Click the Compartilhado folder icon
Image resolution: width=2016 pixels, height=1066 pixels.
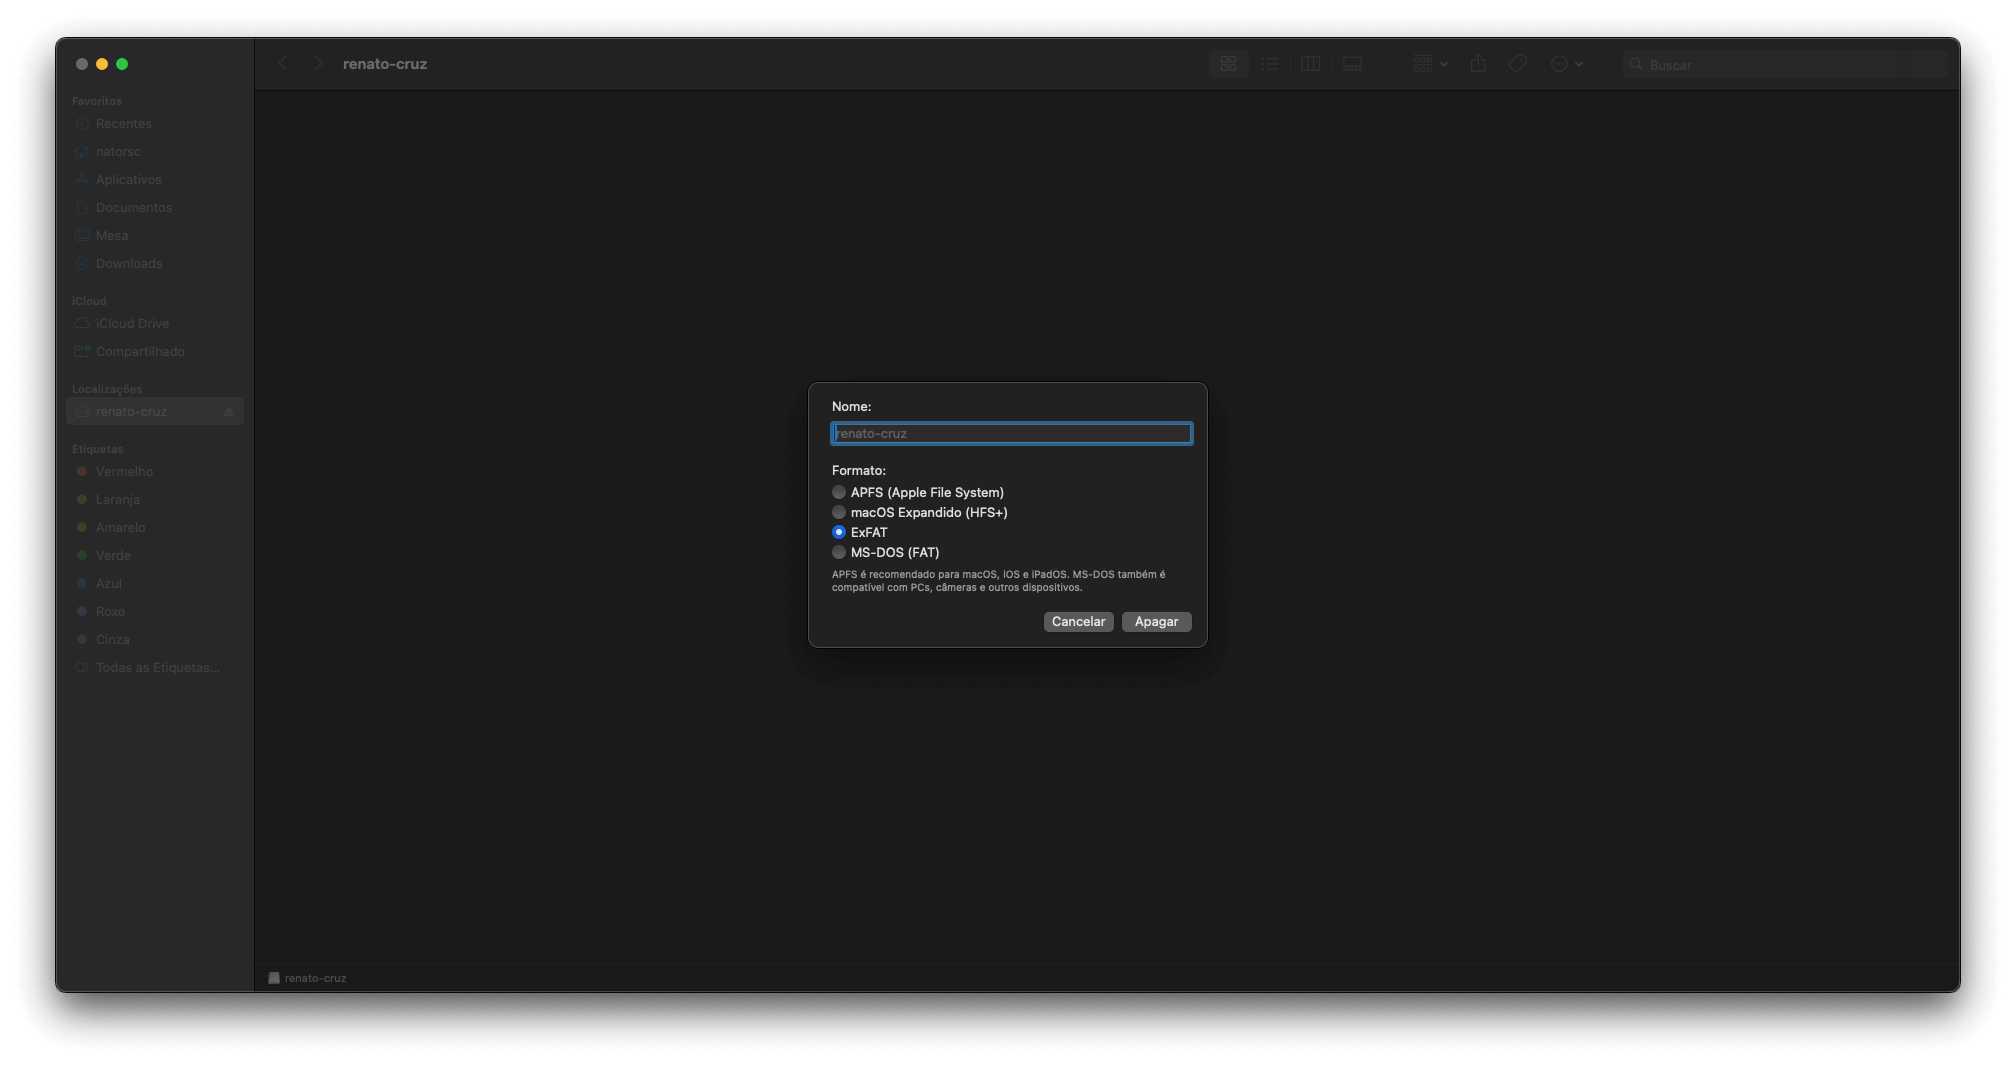tap(82, 352)
